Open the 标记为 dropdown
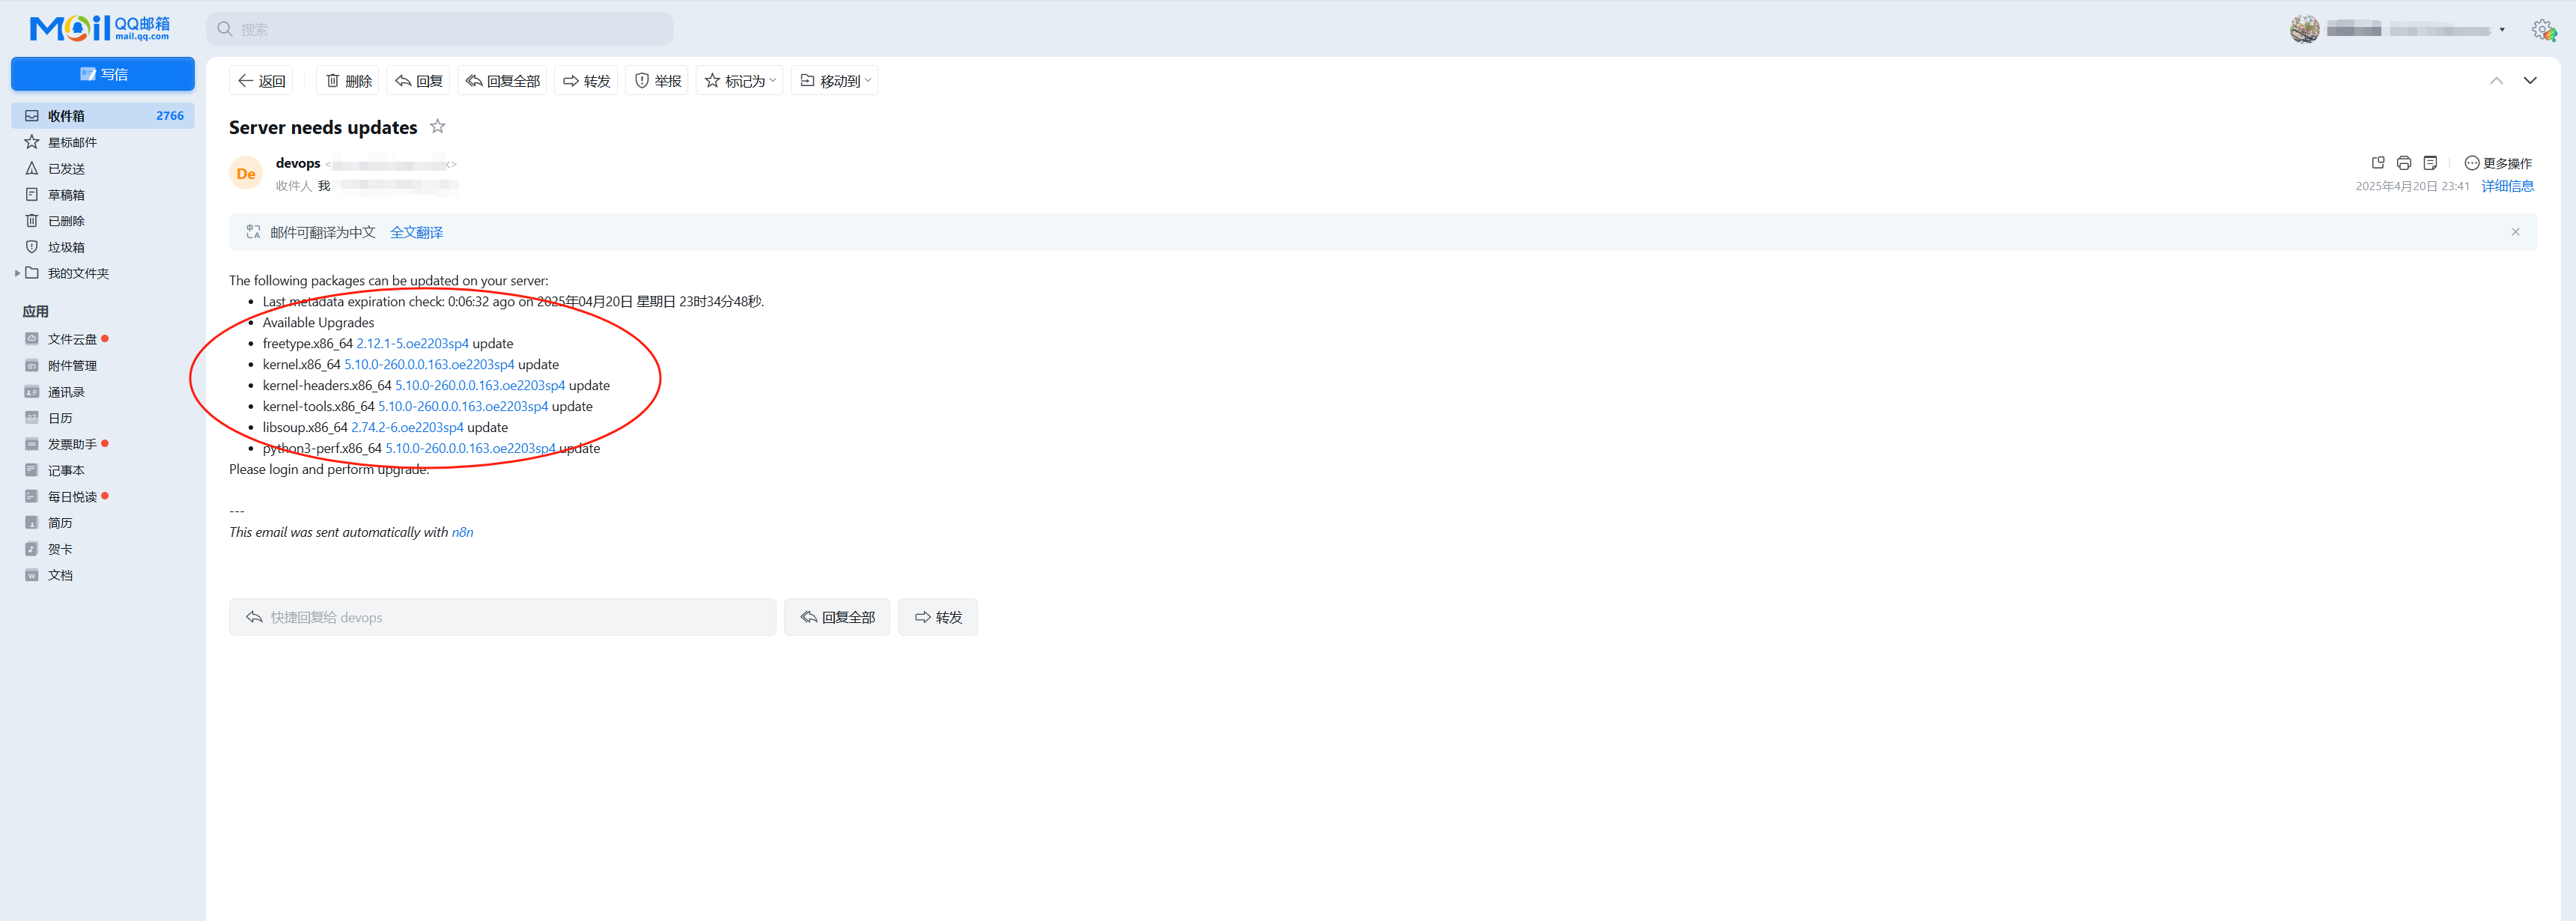 [740, 81]
